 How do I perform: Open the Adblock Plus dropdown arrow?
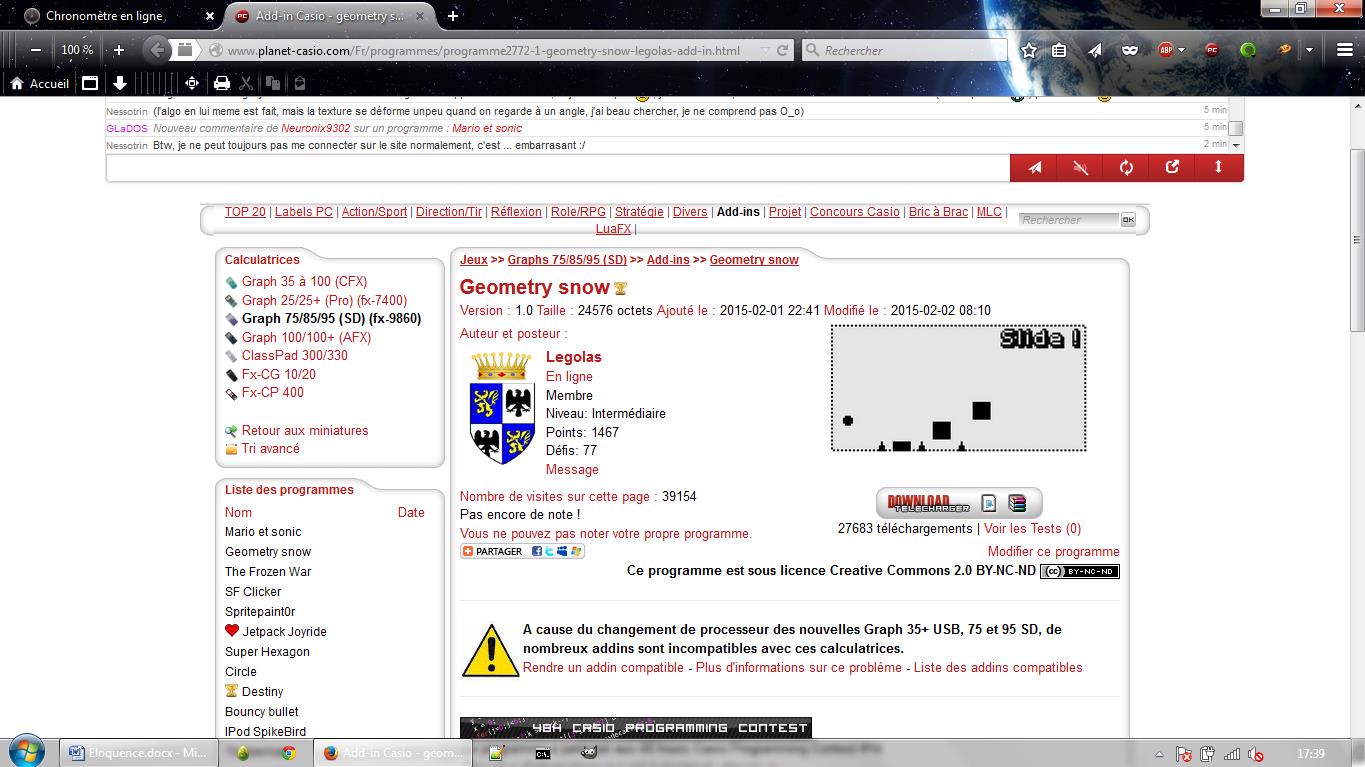[x=1182, y=50]
